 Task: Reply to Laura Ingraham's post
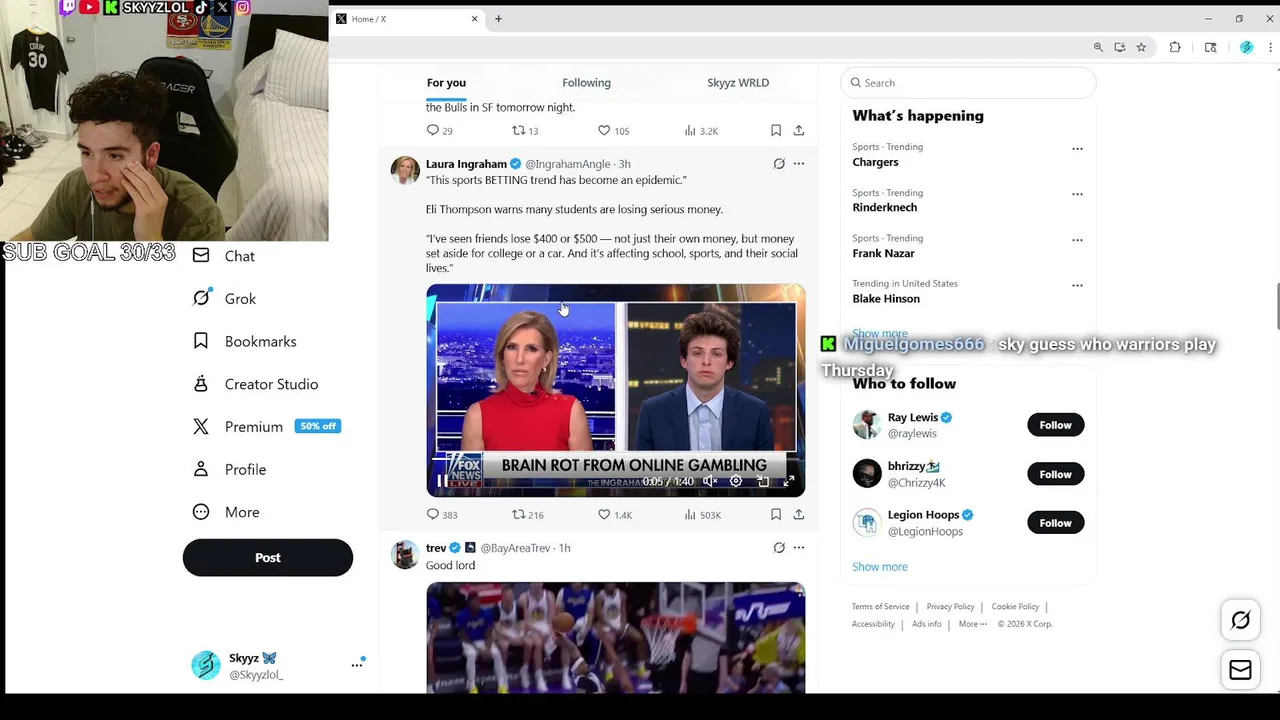pyautogui.click(x=441, y=515)
